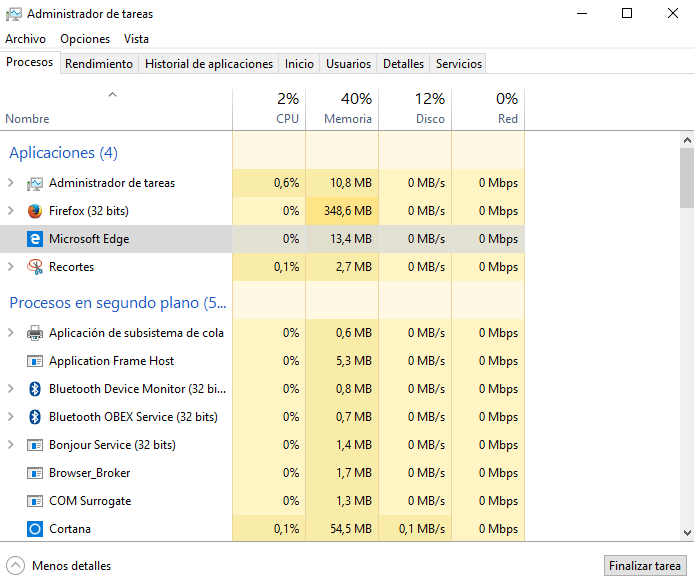Click the Browser_Broker icon
This screenshot has width=694, height=584.
point(35,473)
